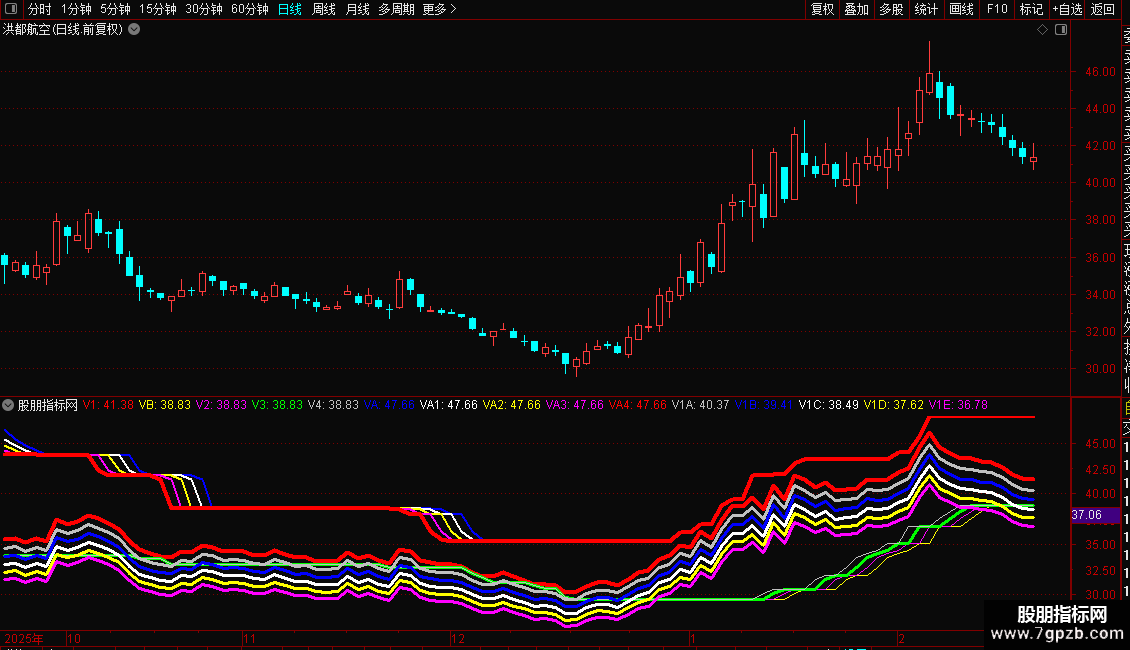Expand the 洪都航空 chart title dropdown
The width and height of the screenshot is (1130, 650).
tap(134, 30)
